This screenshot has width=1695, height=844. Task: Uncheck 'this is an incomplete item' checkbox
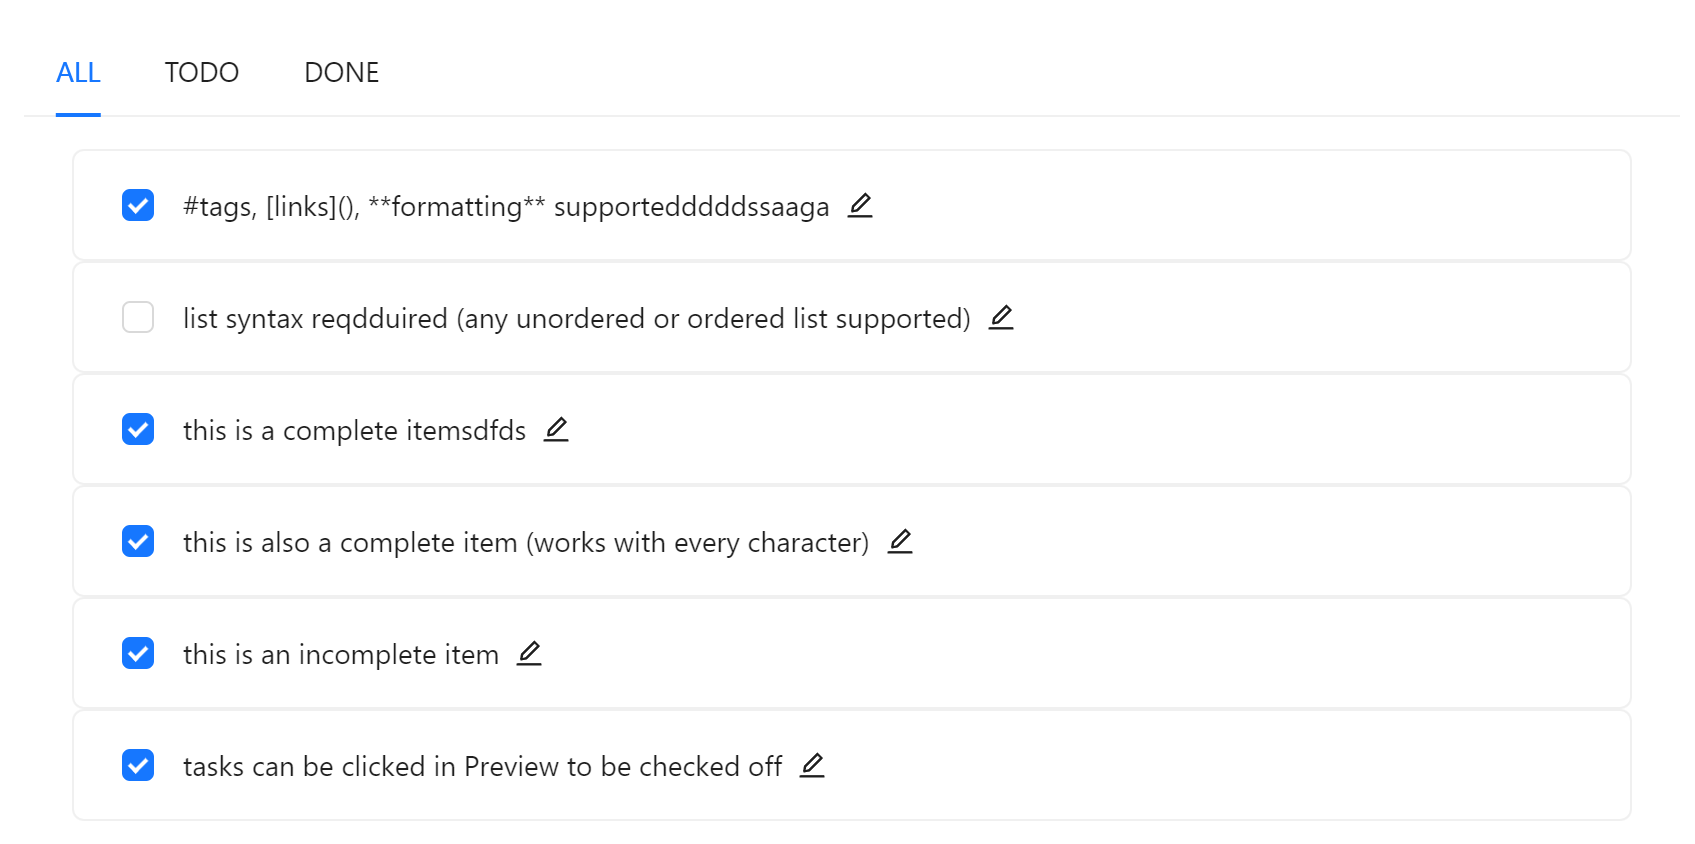point(138,653)
